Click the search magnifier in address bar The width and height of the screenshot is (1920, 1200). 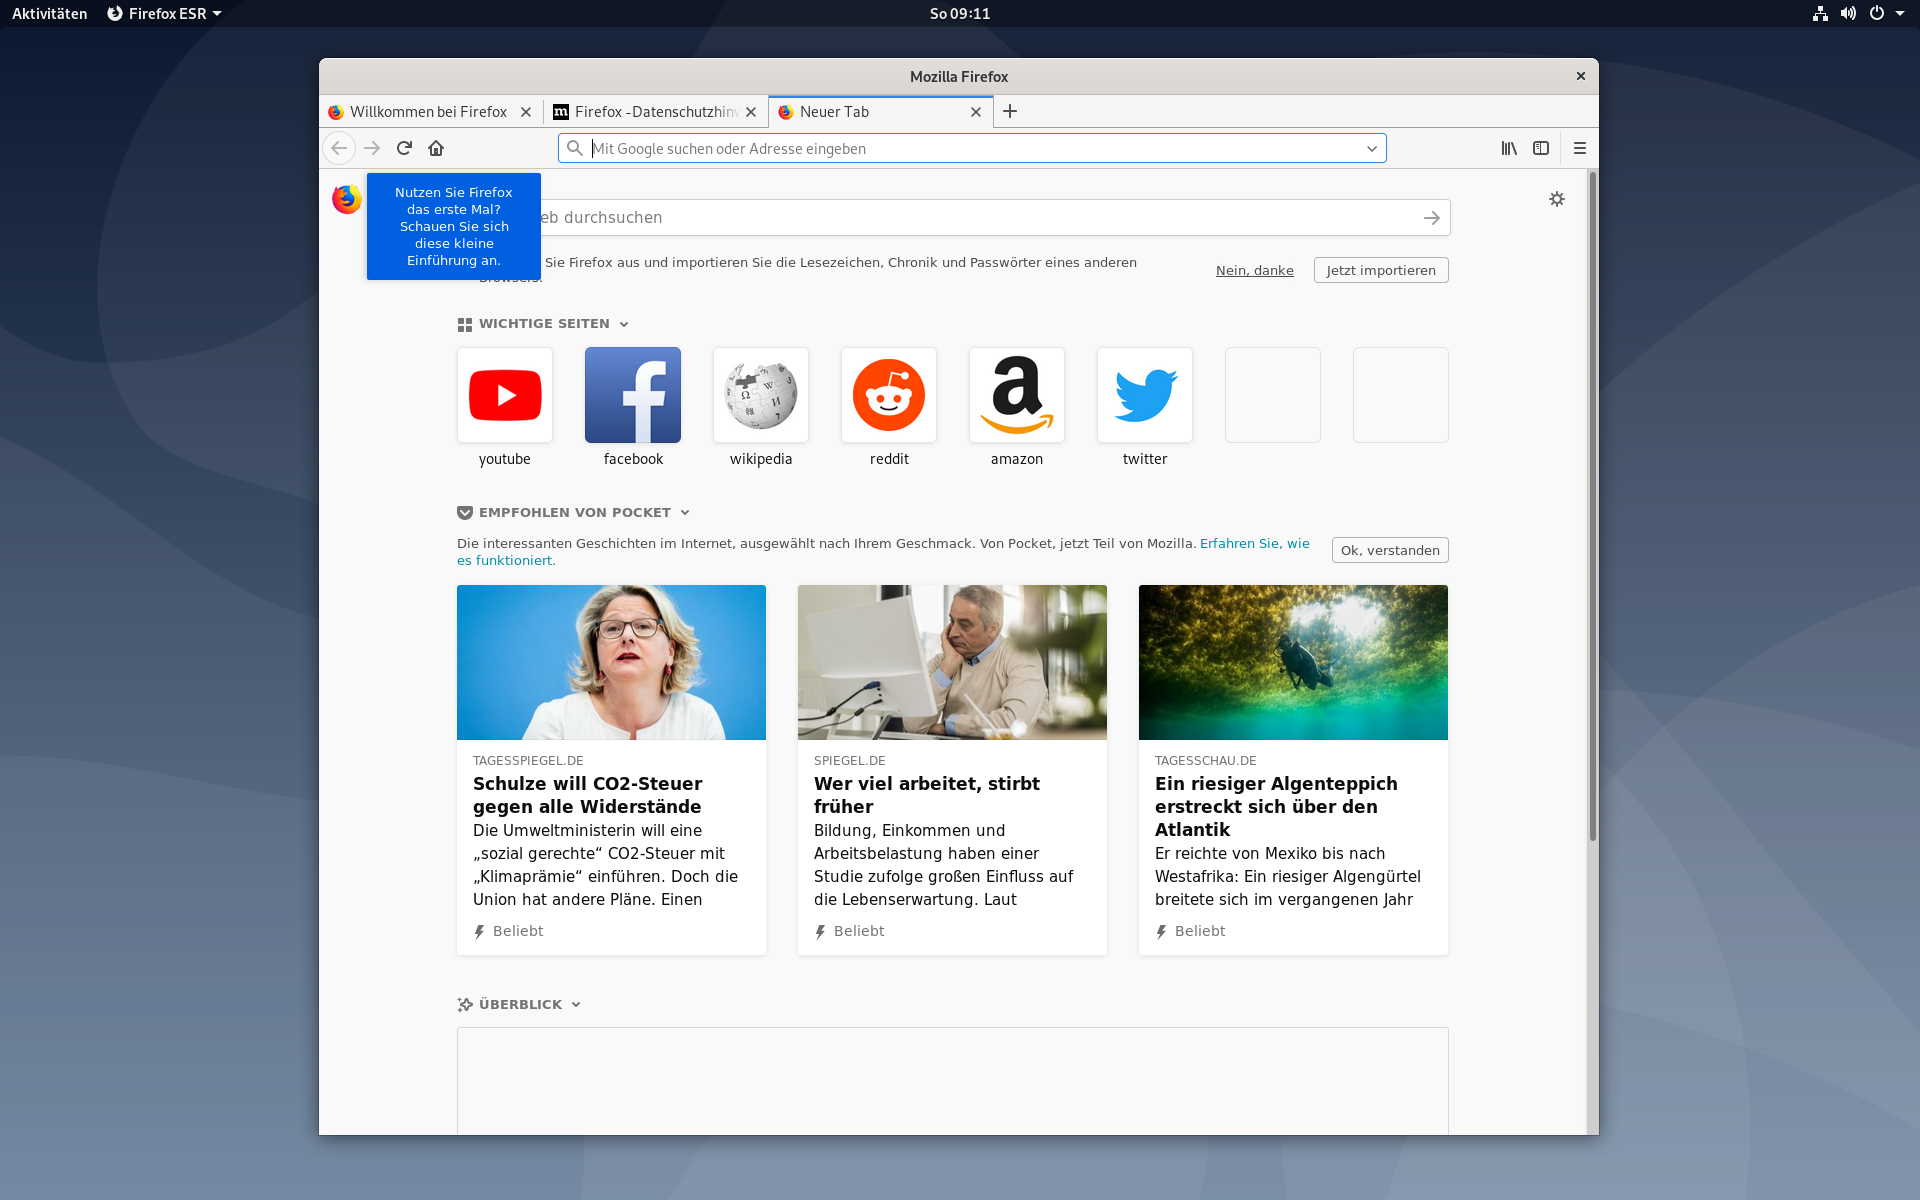[x=575, y=148]
